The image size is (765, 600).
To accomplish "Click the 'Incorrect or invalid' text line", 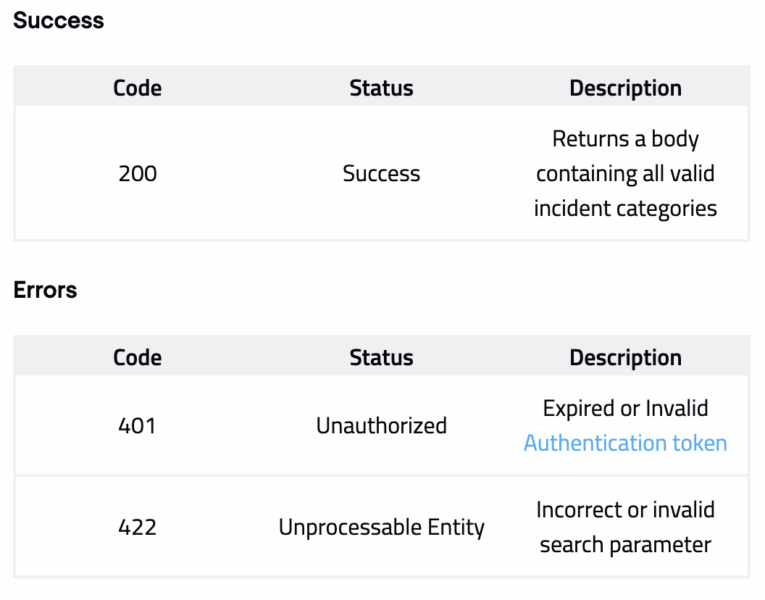I will pyautogui.click(x=625, y=510).
